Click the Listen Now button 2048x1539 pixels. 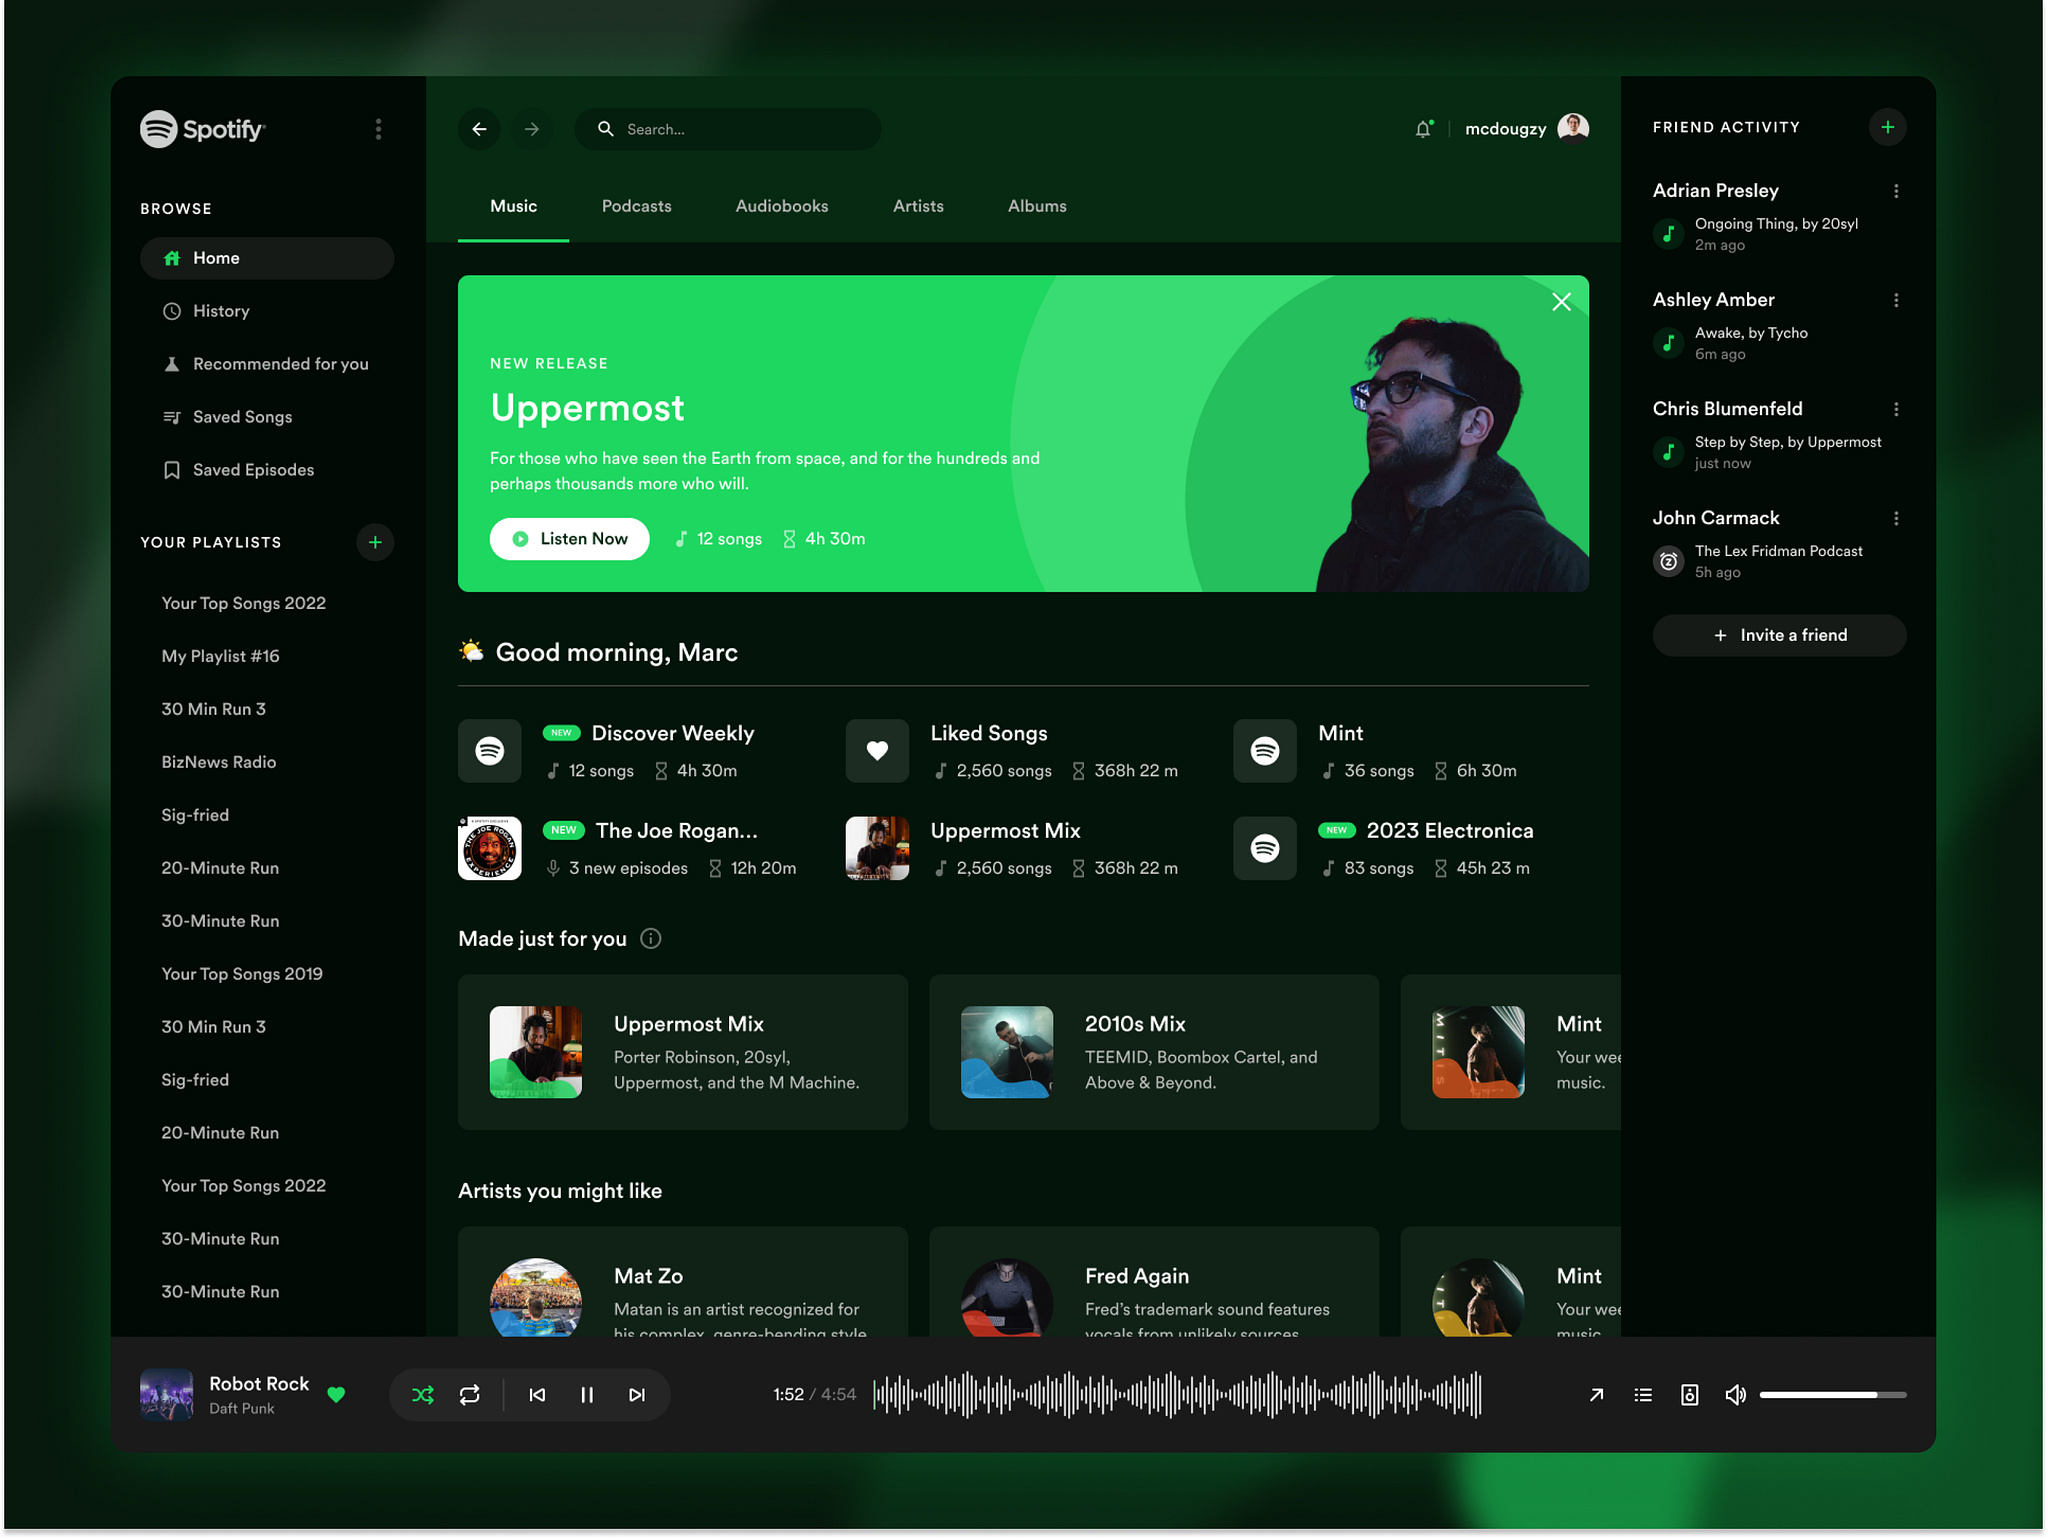click(569, 539)
